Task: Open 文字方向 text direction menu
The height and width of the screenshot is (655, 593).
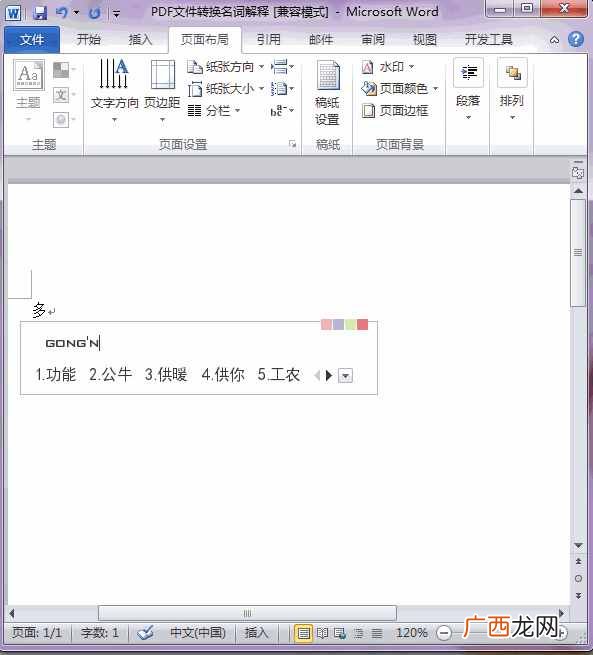Action: (114, 91)
